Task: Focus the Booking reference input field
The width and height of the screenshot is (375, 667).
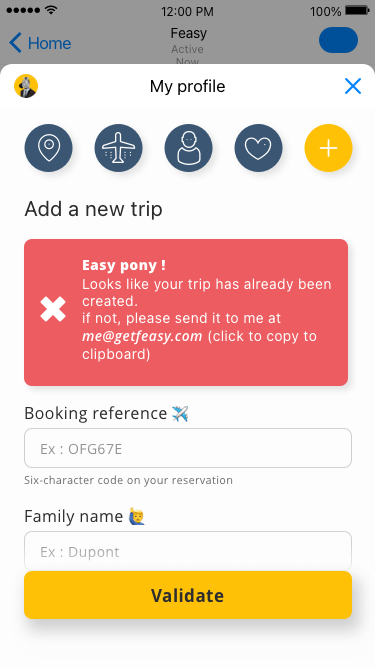Action: point(188,448)
